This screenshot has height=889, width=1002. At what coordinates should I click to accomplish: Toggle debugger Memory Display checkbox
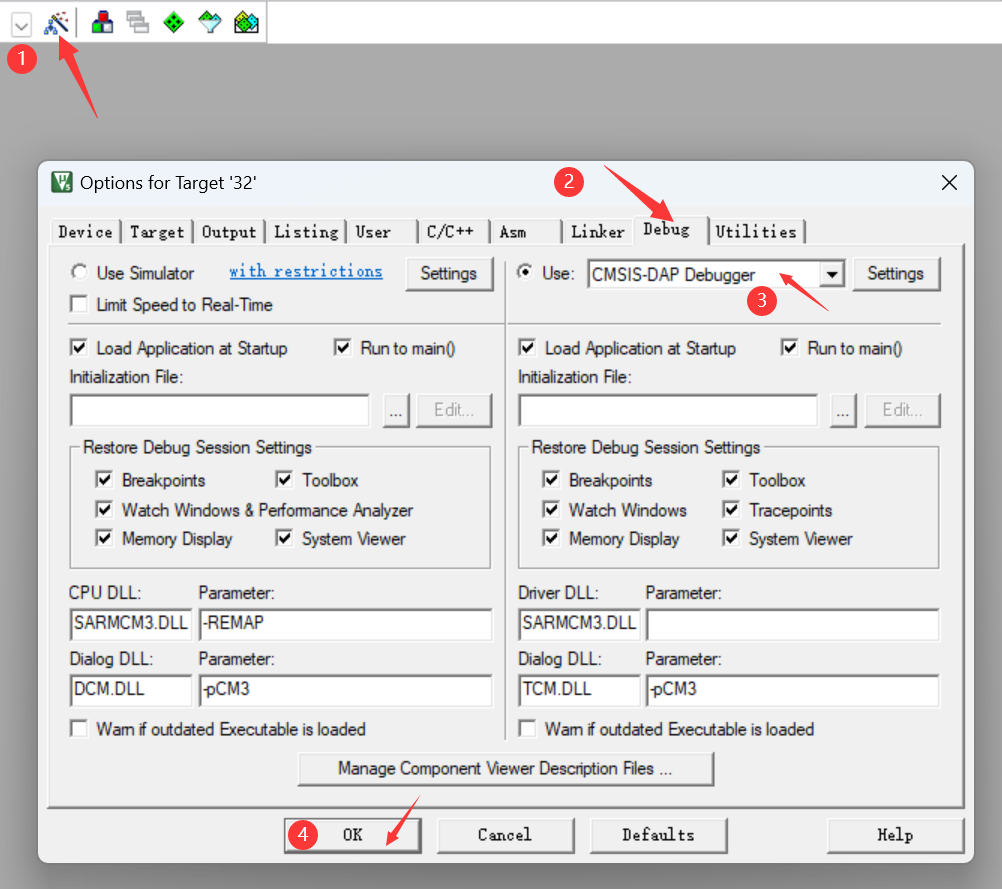click(551, 538)
